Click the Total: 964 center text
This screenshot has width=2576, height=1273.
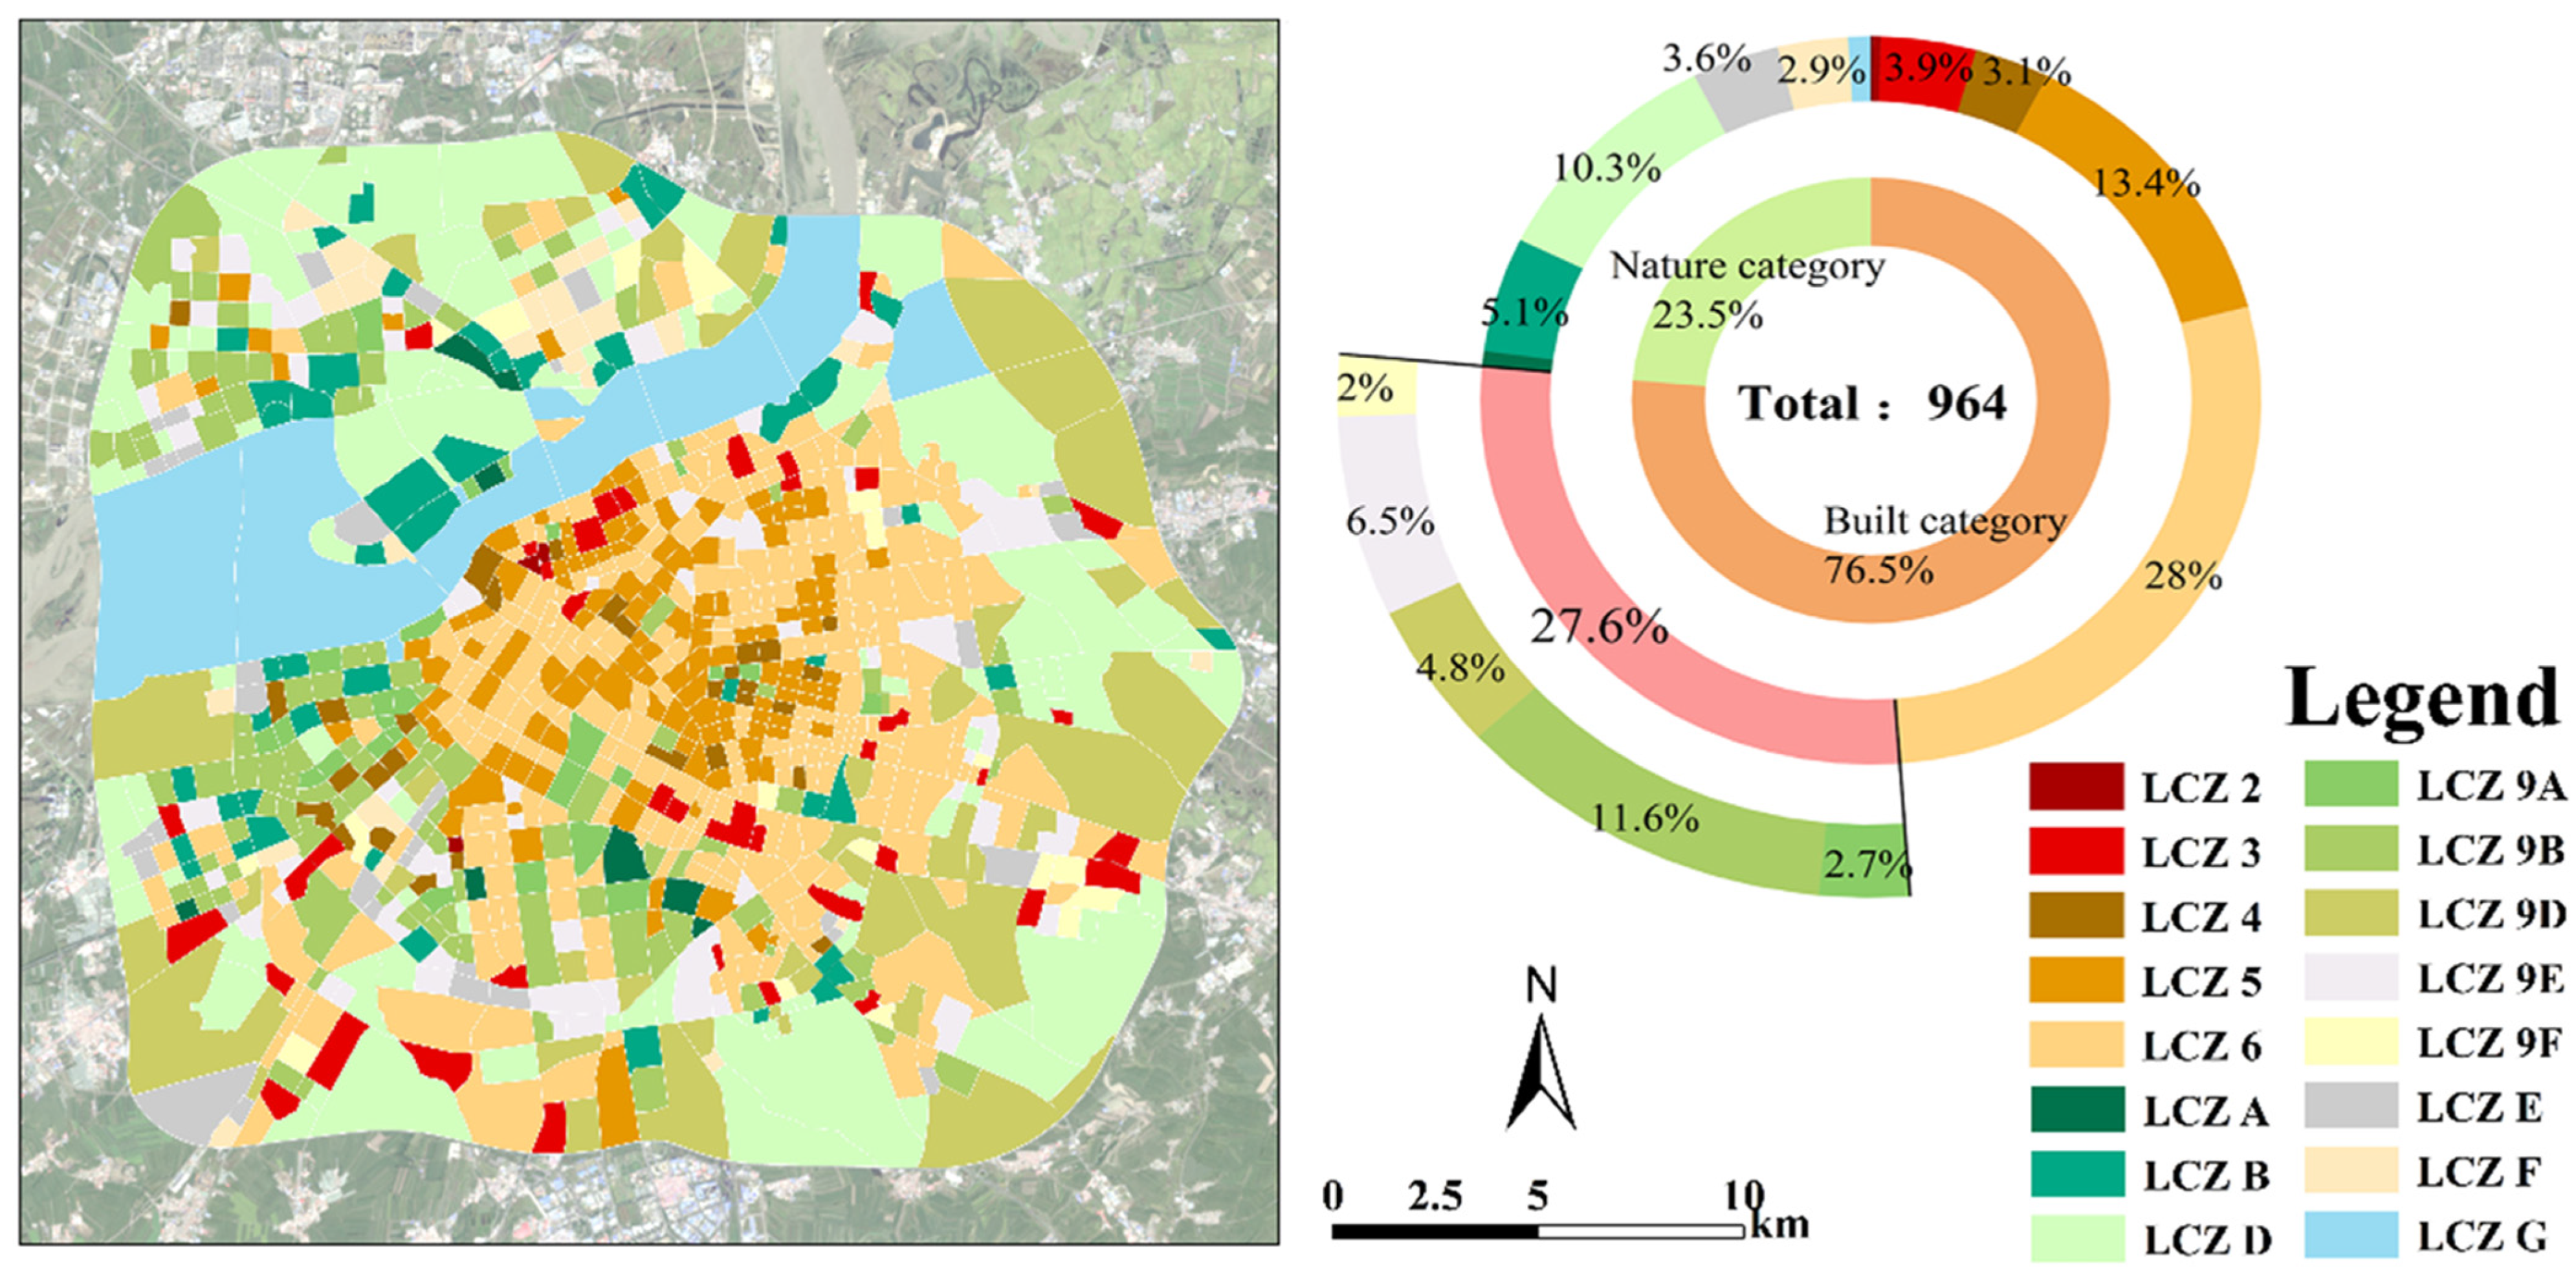[x=1872, y=403]
